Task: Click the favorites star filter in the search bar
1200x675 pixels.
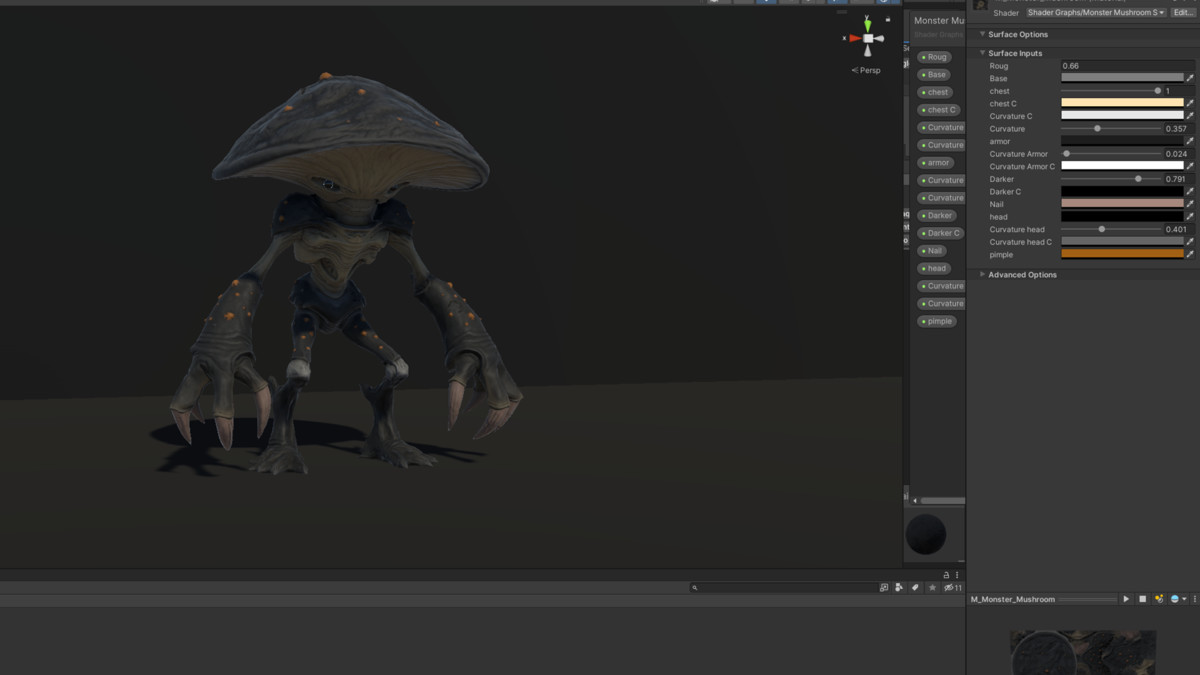Action: point(932,587)
